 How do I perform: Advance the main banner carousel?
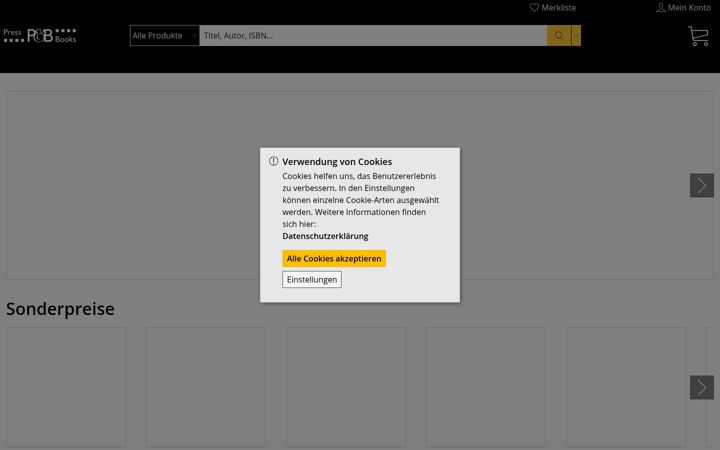pos(702,186)
